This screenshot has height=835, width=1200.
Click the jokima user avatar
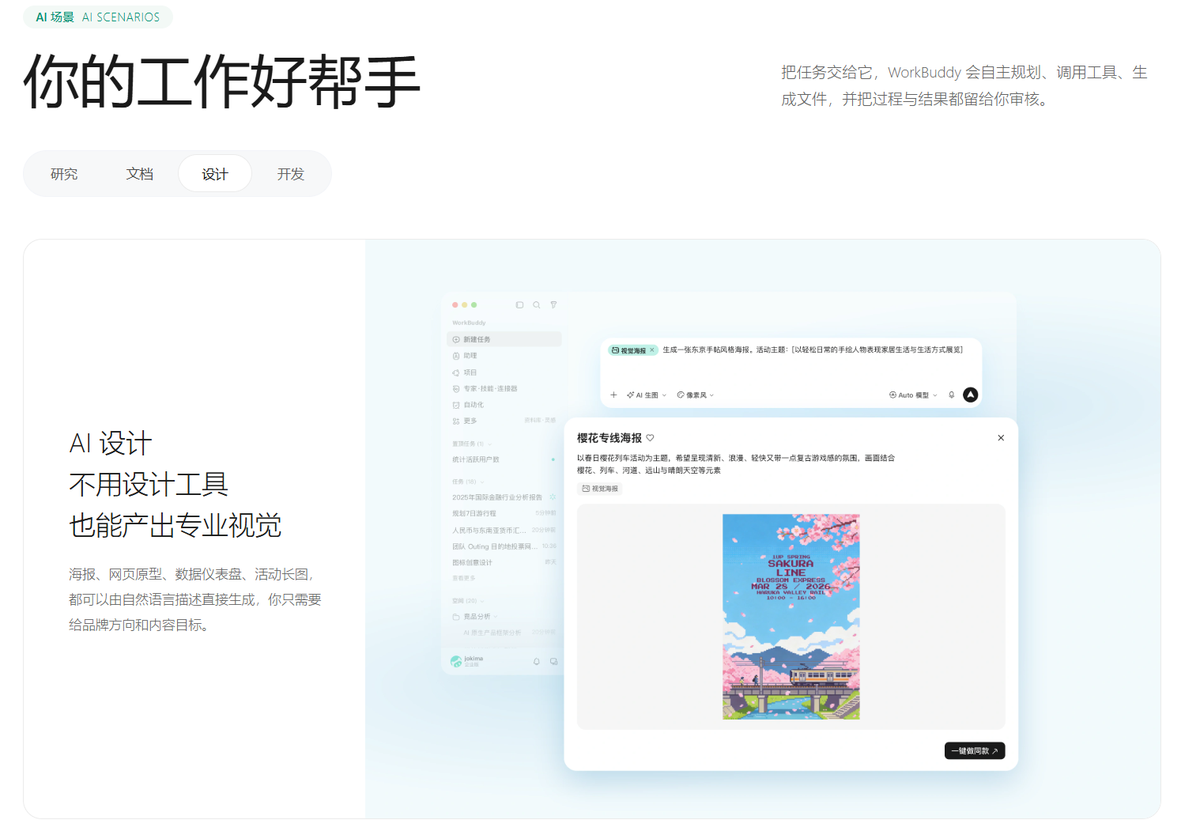tap(456, 661)
